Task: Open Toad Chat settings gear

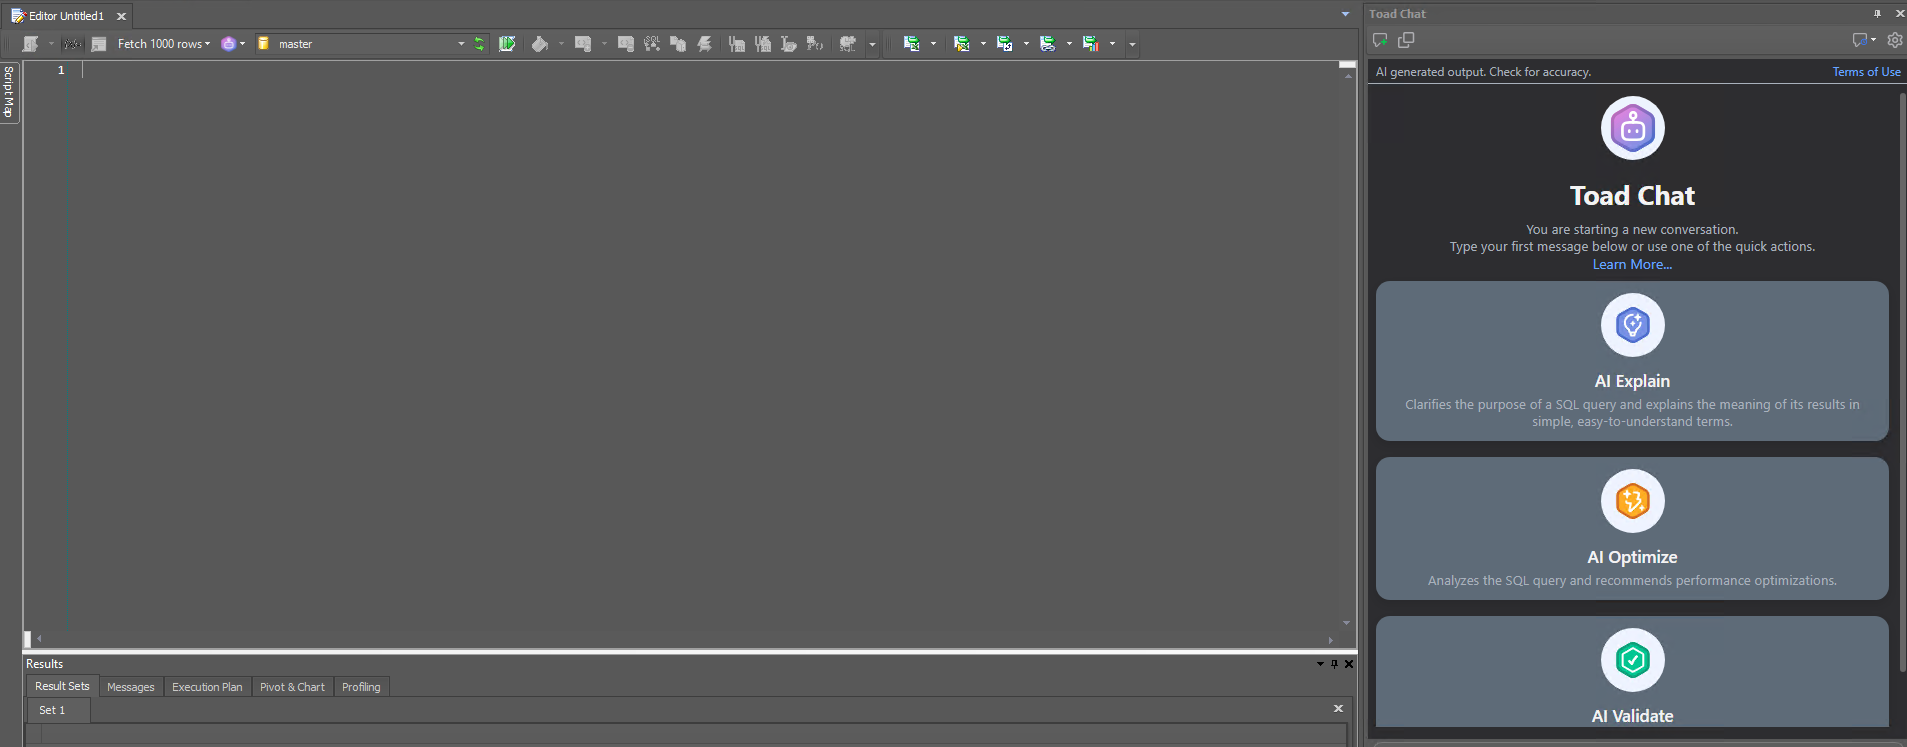Action: [1894, 40]
